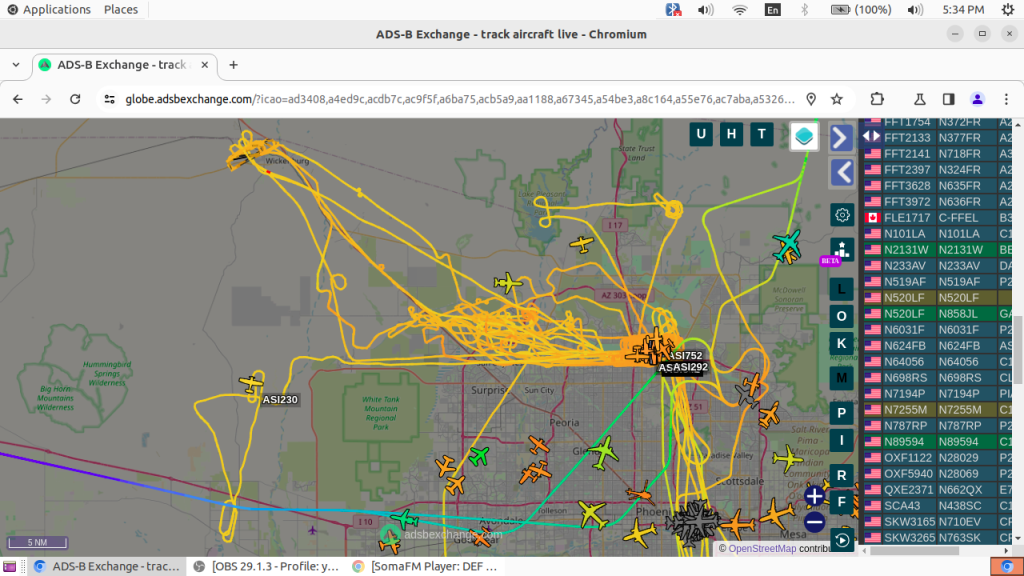Select the N7255M aircraft row
Image resolution: width=1024 pixels, height=576 pixels.
[937, 409]
